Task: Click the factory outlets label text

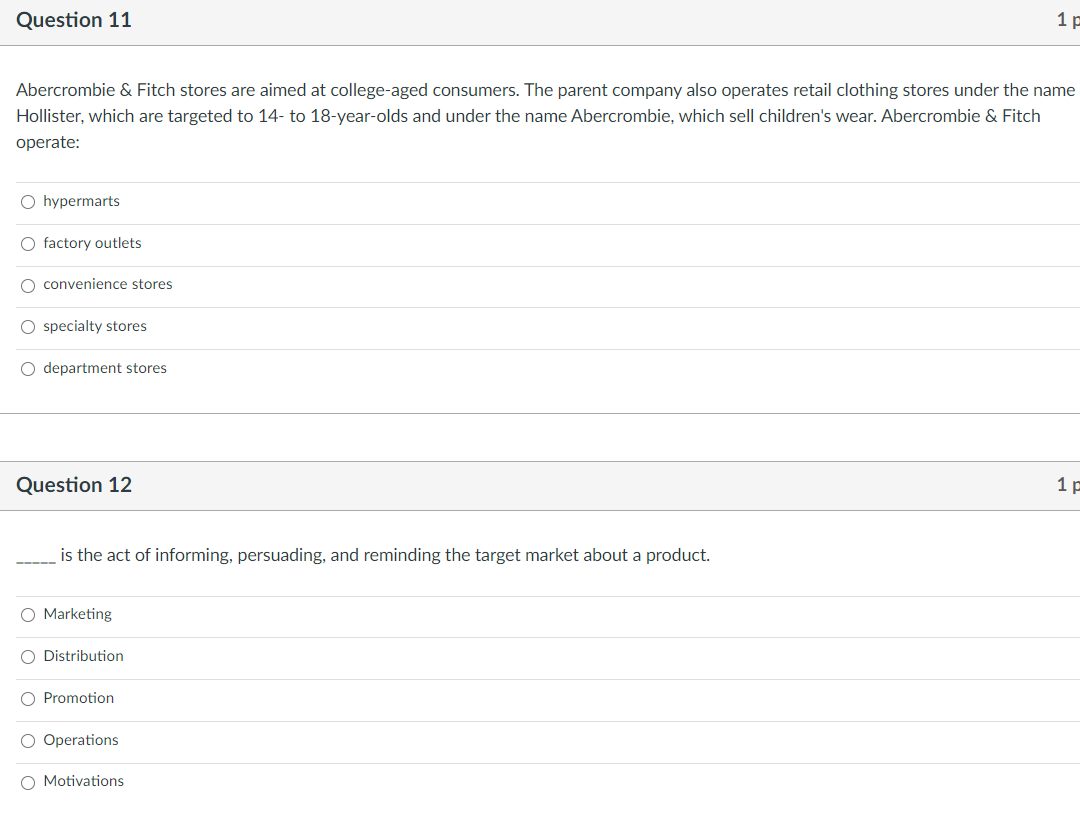Action: (92, 242)
